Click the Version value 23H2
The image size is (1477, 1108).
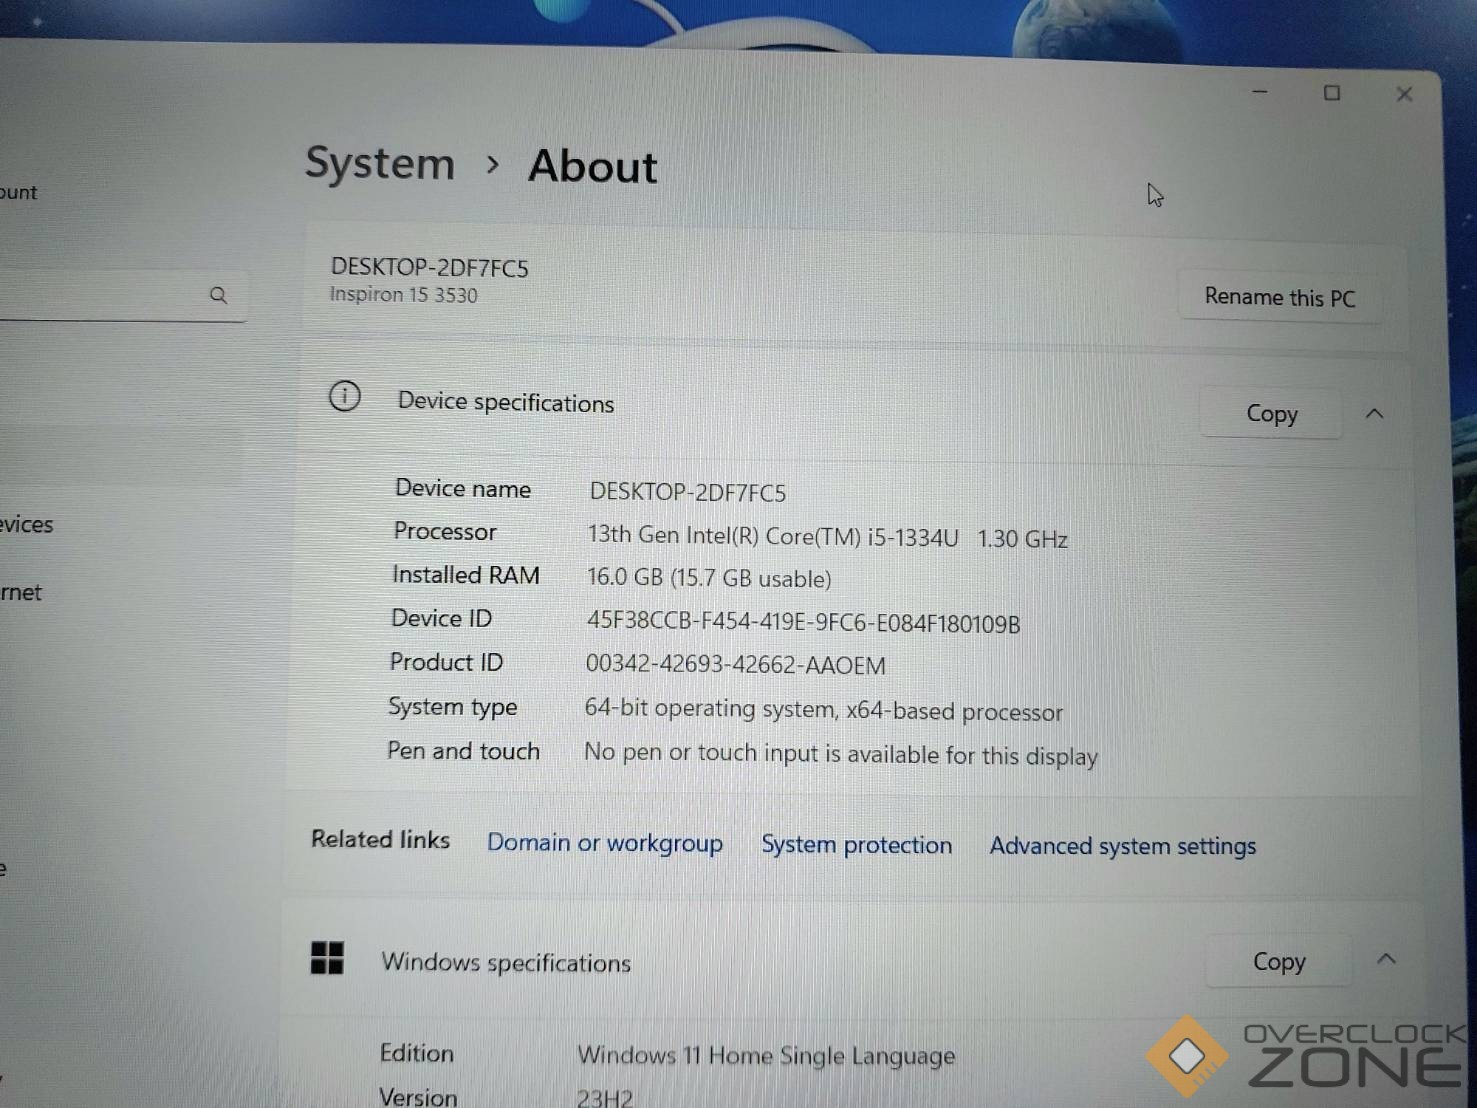pyautogui.click(x=605, y=1098)
